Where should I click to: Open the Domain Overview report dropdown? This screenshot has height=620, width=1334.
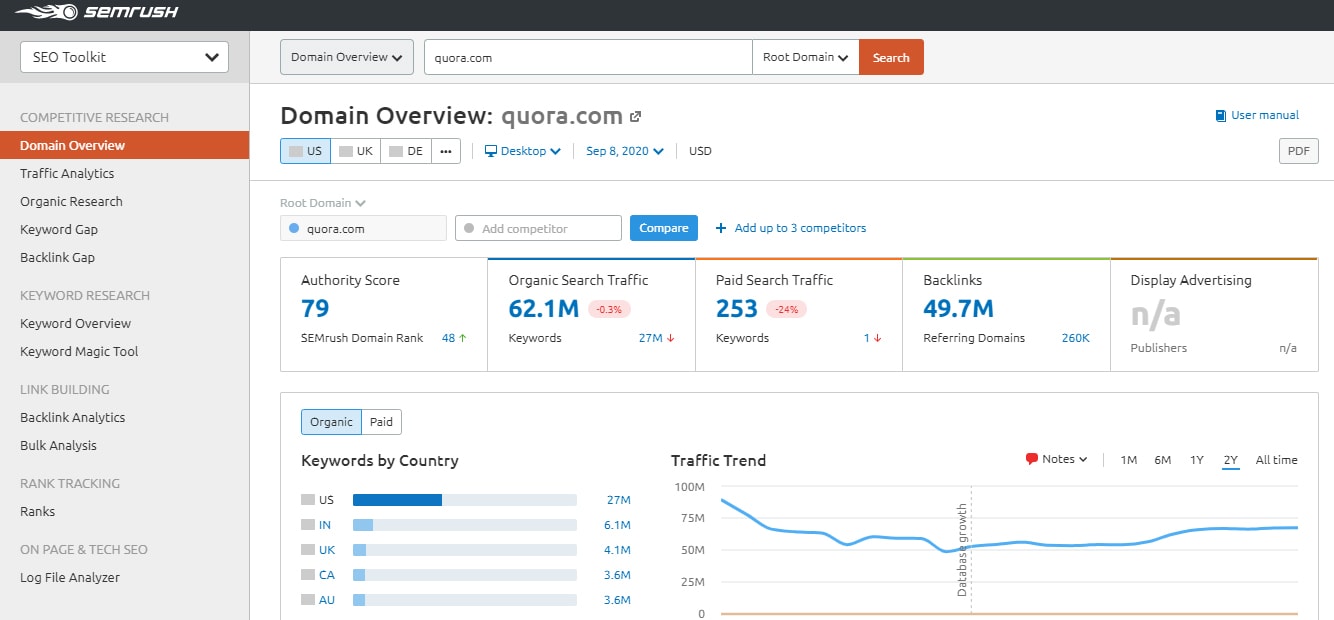pyautogui.click(x=347, y=57)
